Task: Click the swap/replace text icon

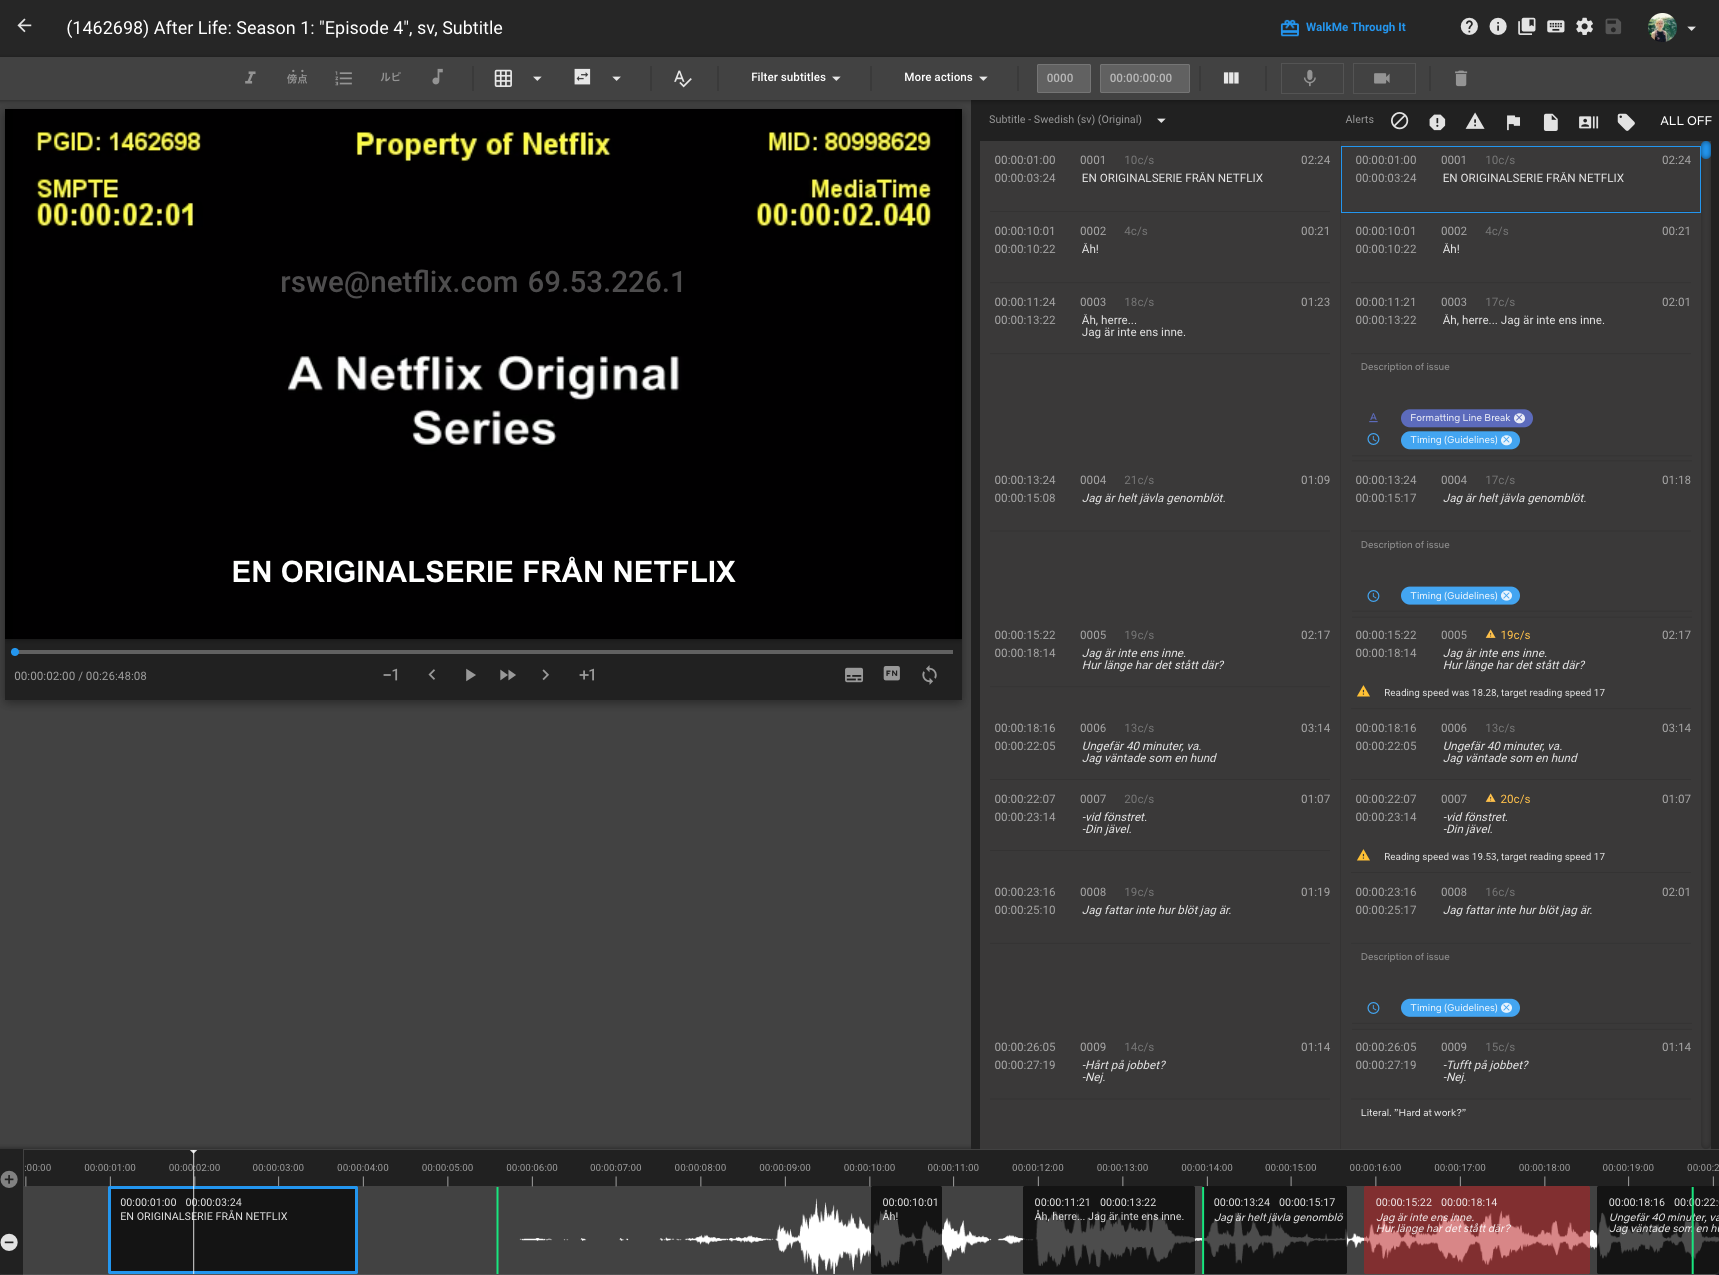Action: coord(582,77)
